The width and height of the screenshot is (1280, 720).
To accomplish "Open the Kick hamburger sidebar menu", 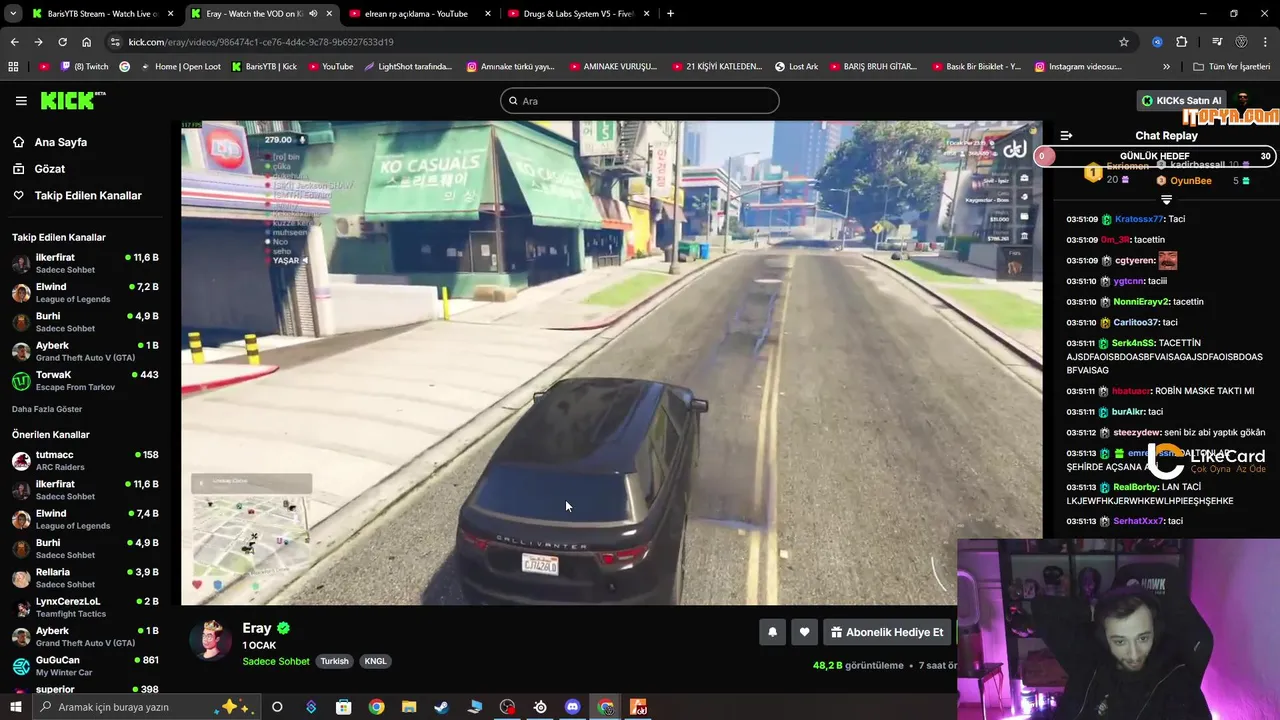I will [21, 100].
